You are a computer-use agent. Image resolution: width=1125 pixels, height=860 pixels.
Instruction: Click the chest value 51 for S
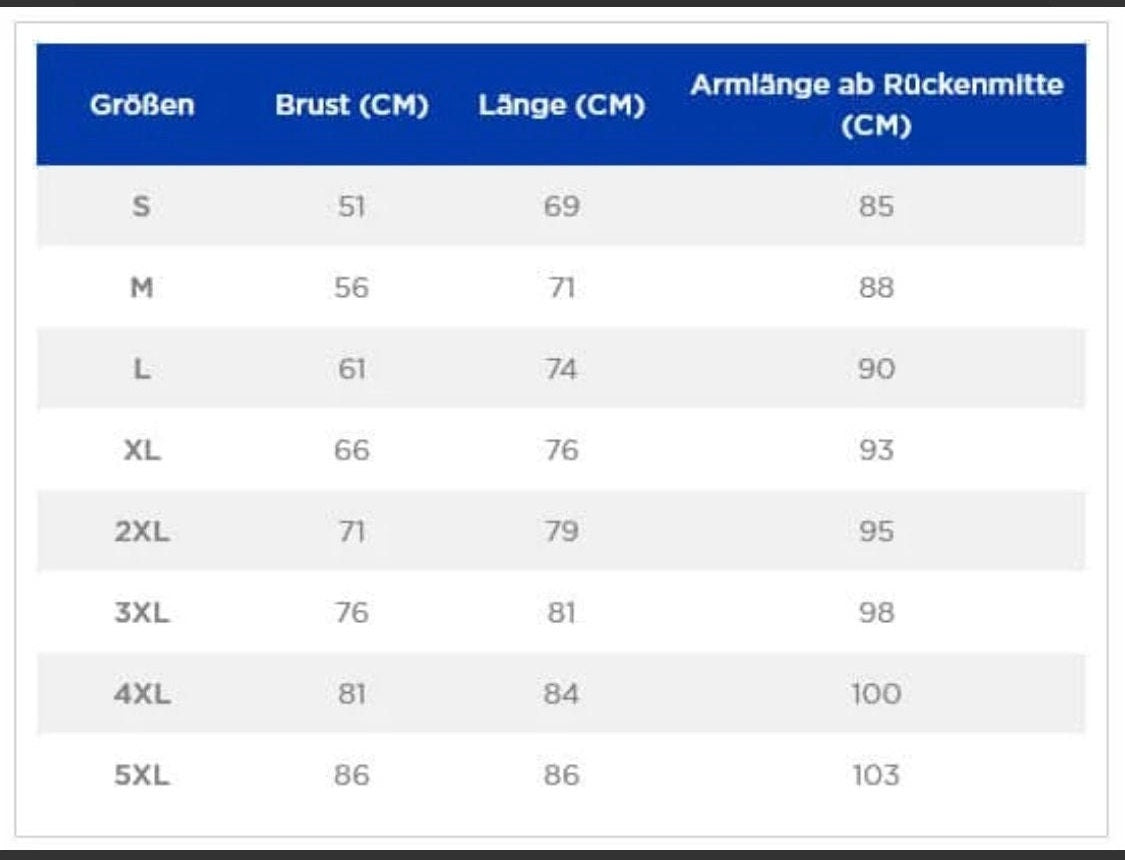point(352,207)
